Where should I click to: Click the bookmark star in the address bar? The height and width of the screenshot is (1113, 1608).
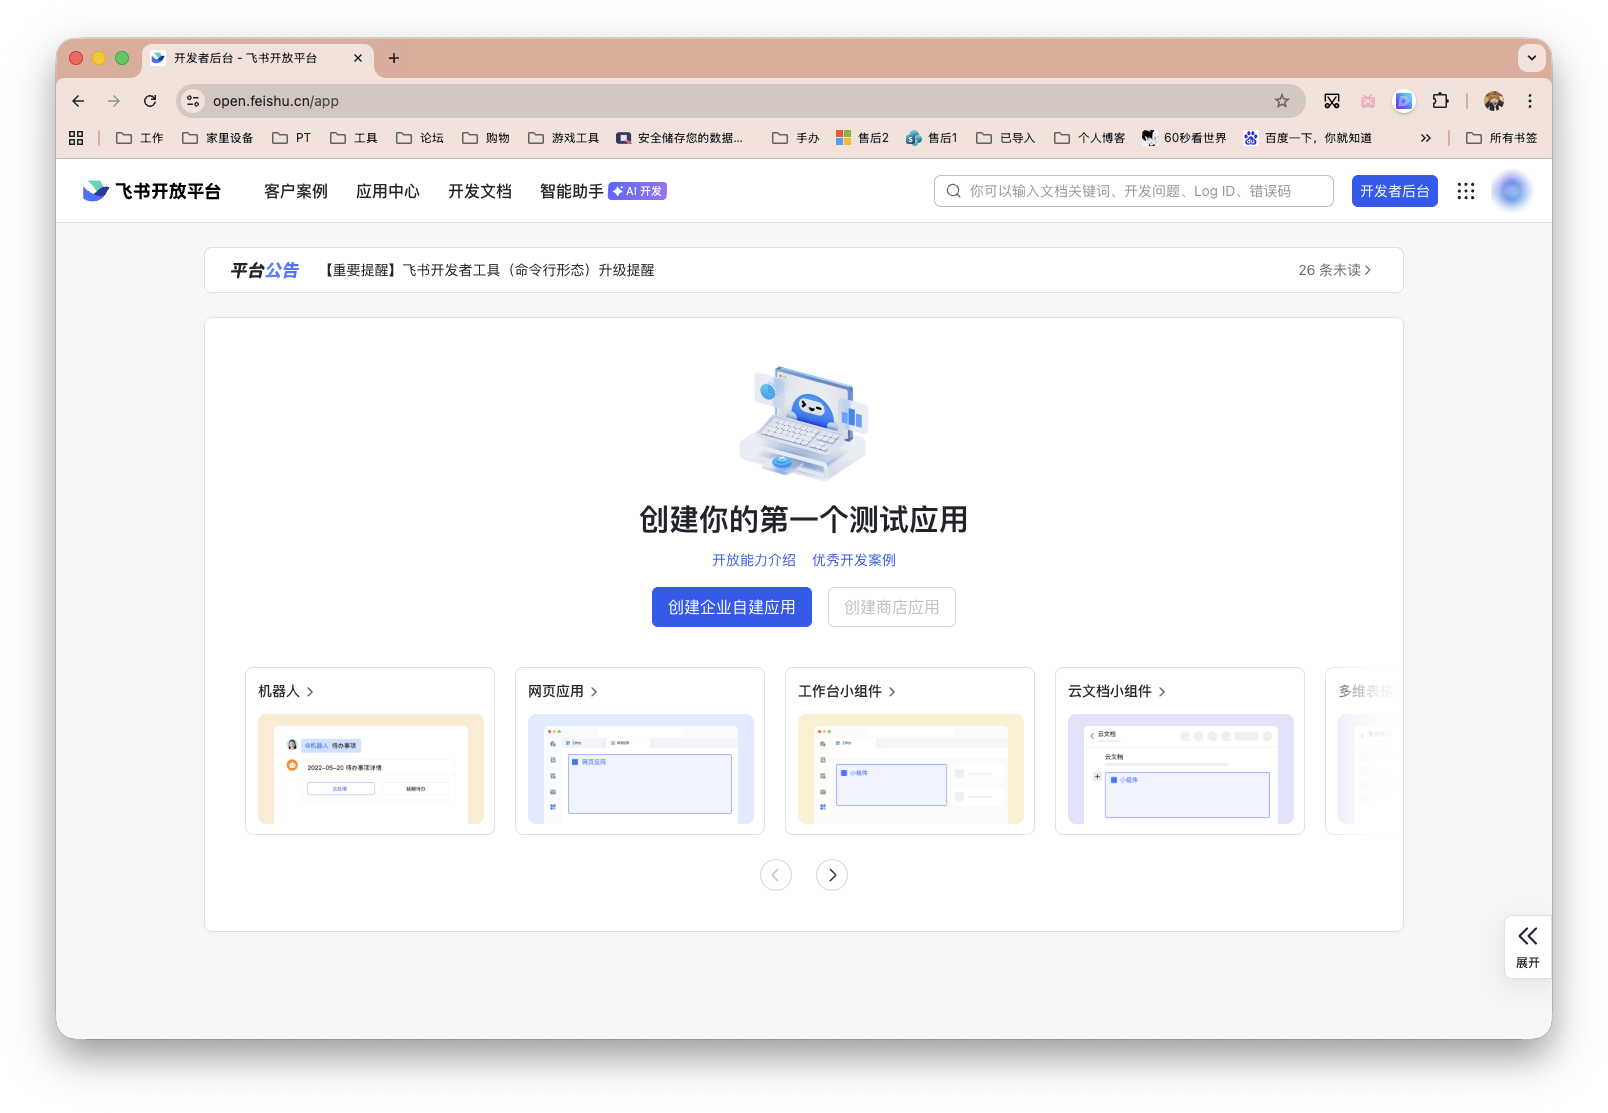(x=1281, y=101)
